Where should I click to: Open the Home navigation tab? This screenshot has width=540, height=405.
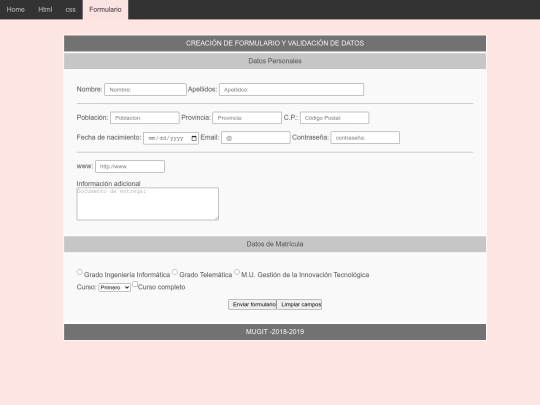(15, 9)
